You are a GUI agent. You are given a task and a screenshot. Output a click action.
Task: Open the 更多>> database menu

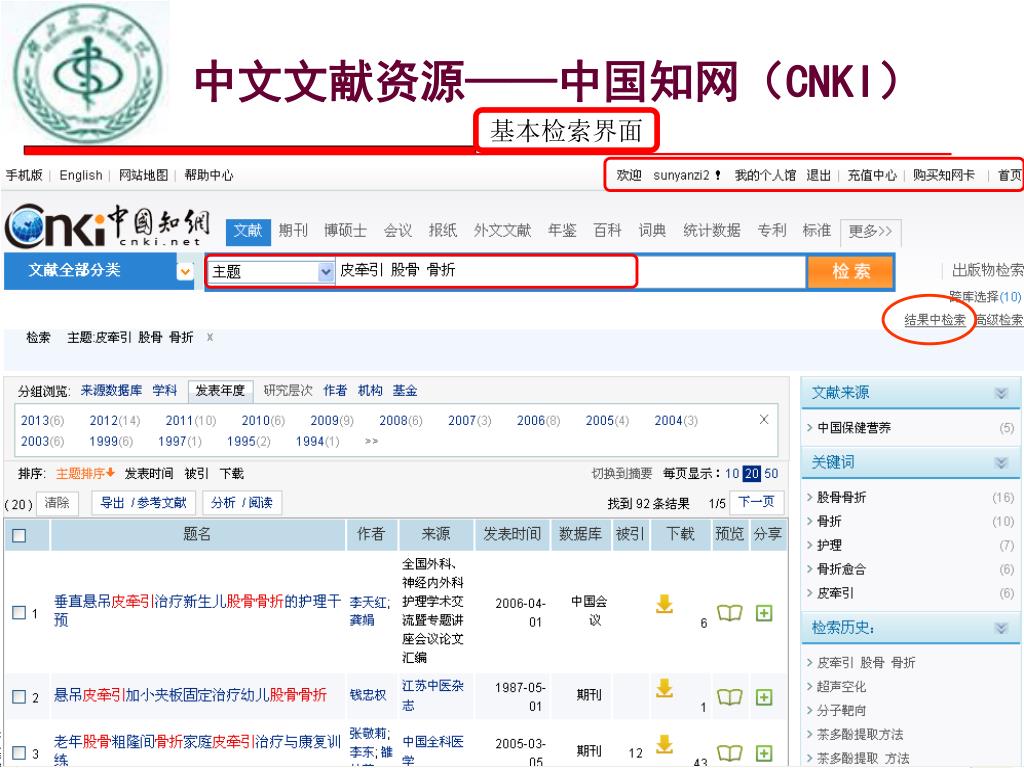[x=870, y=231]
